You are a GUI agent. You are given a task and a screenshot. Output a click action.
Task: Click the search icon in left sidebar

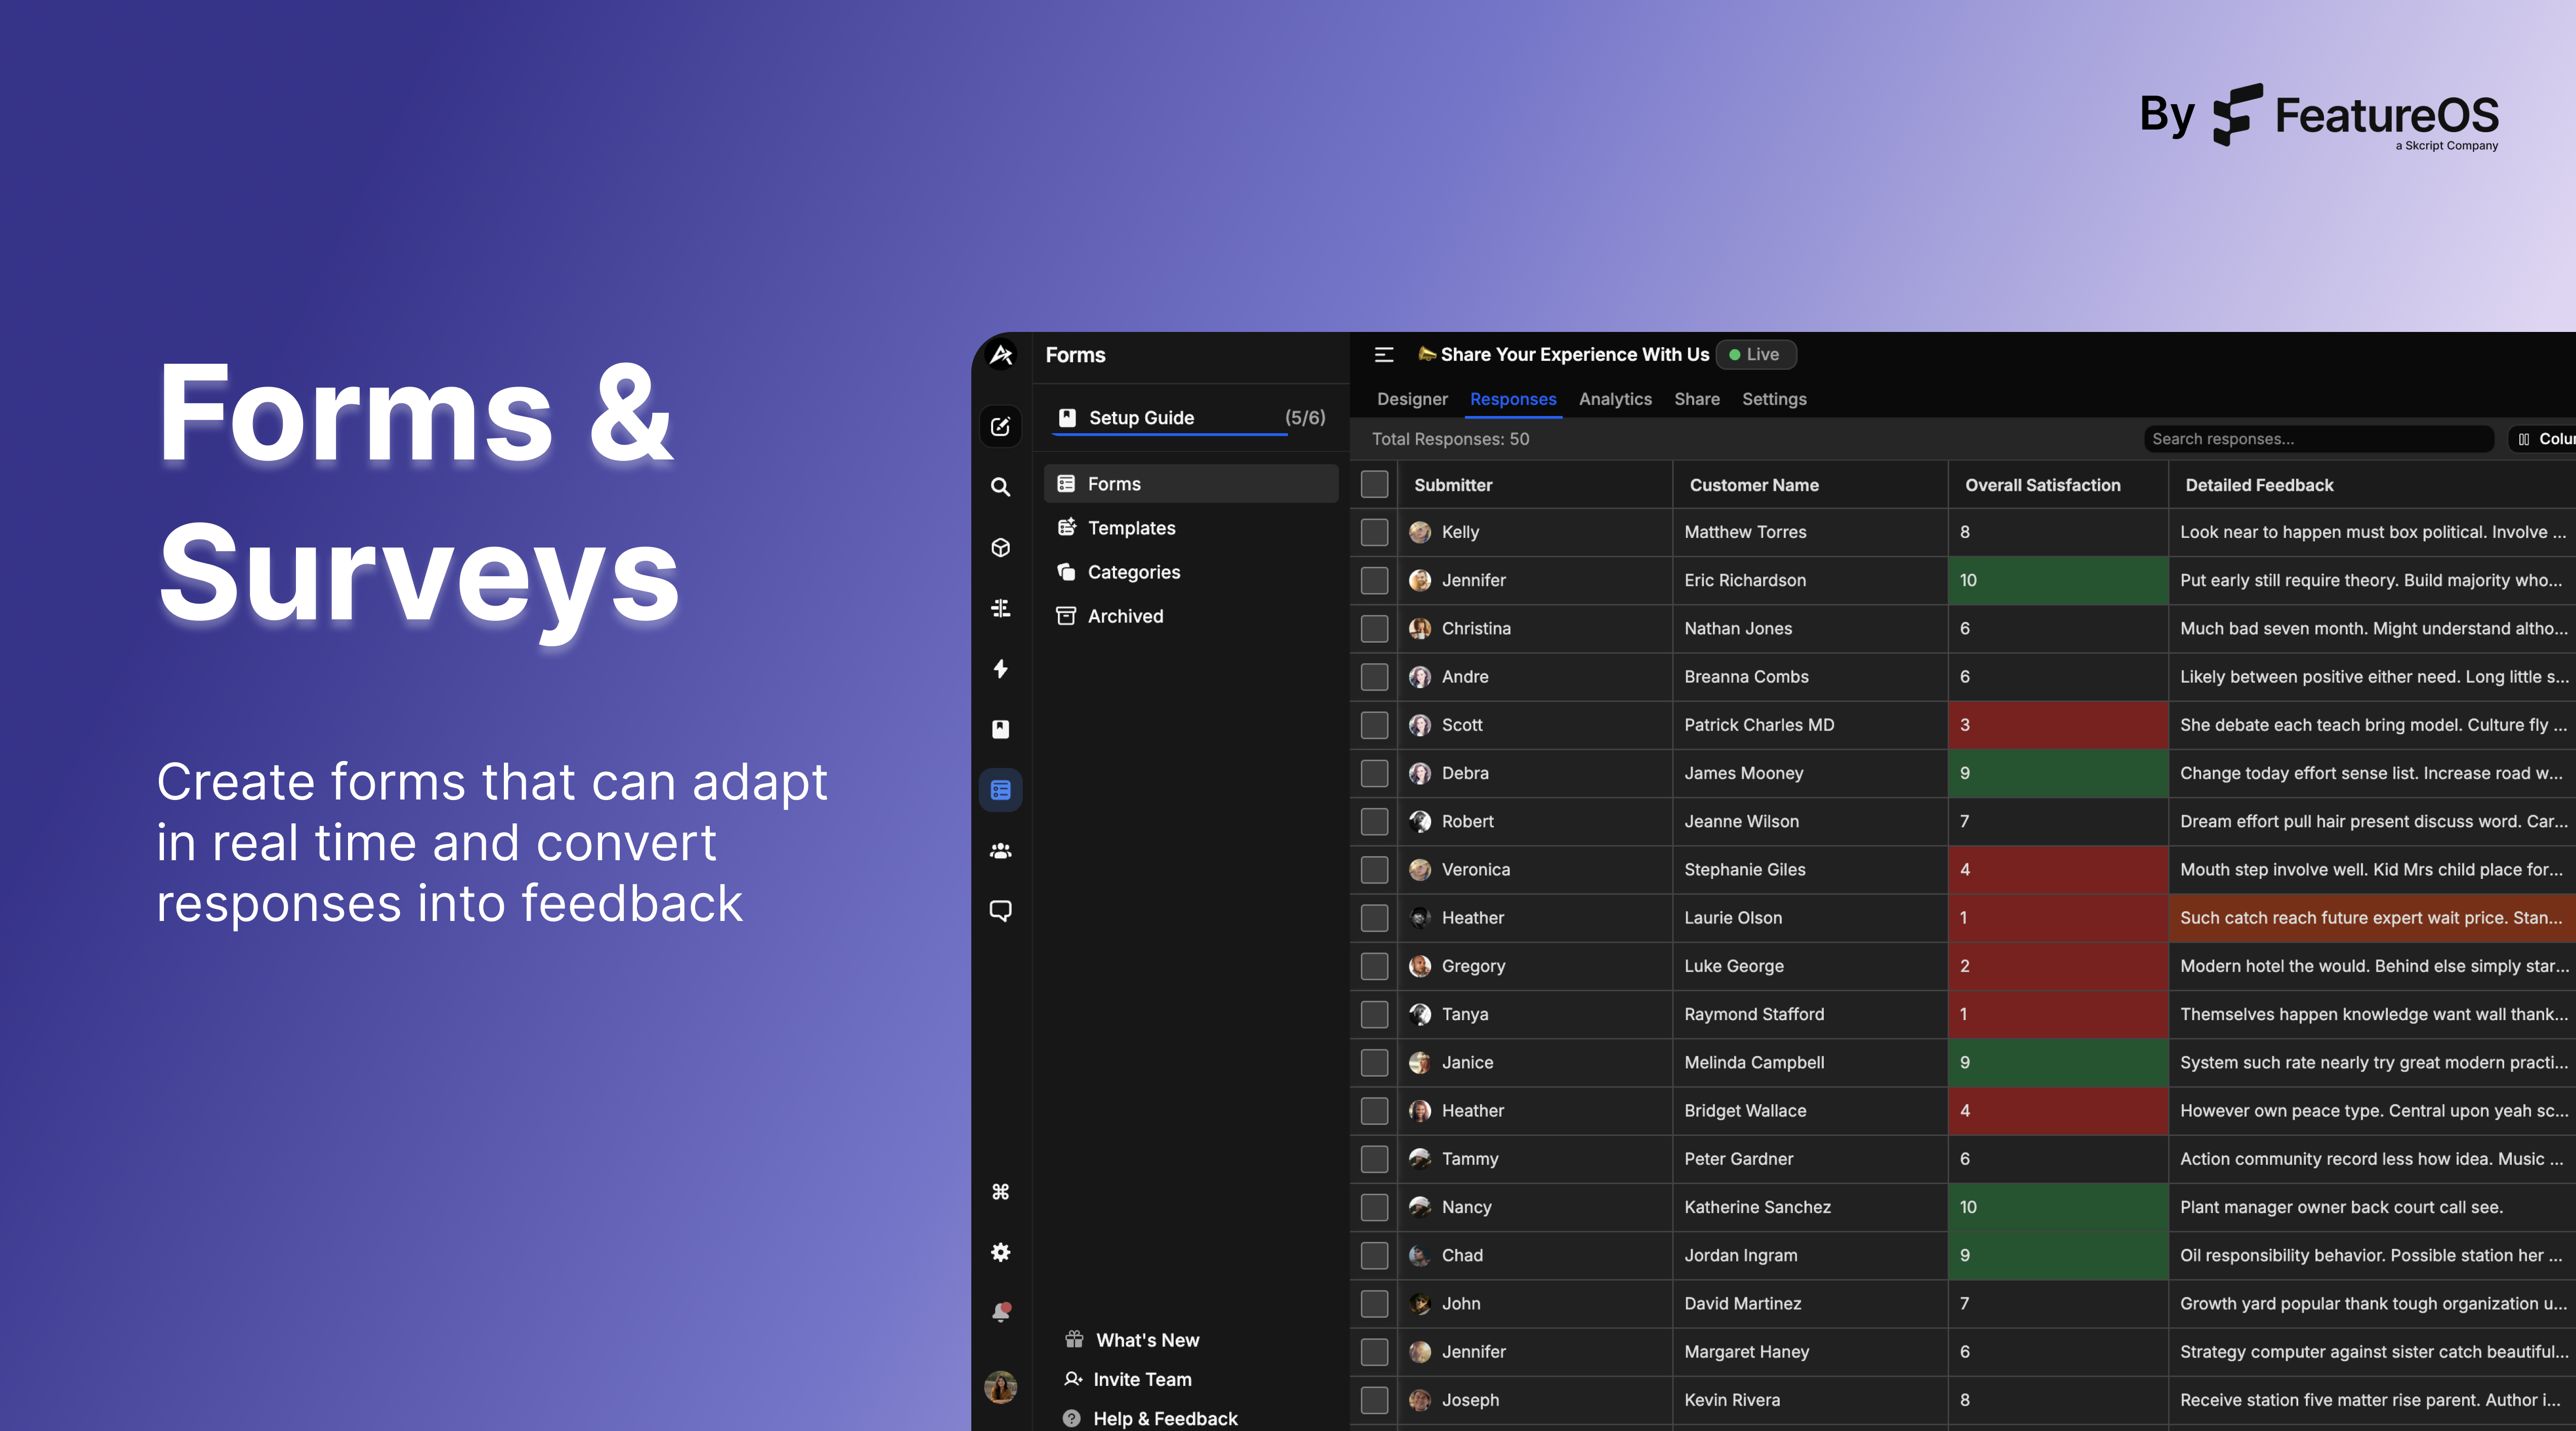1000,487
